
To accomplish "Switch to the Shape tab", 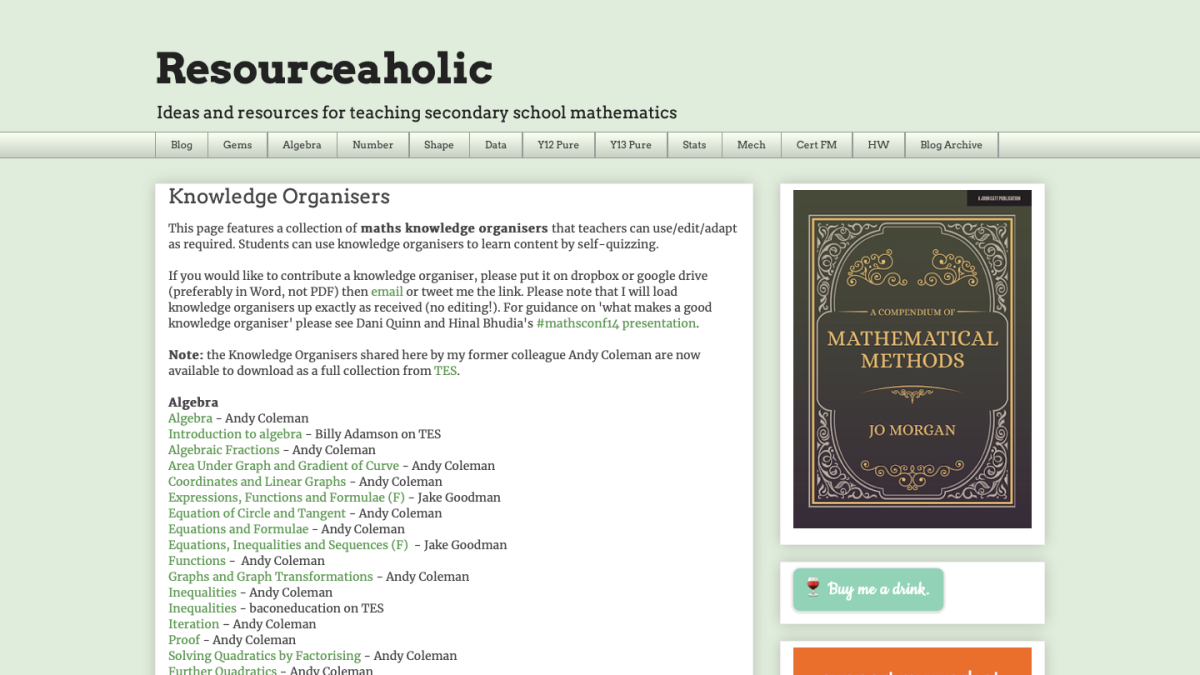I will [x=438, y=144].
